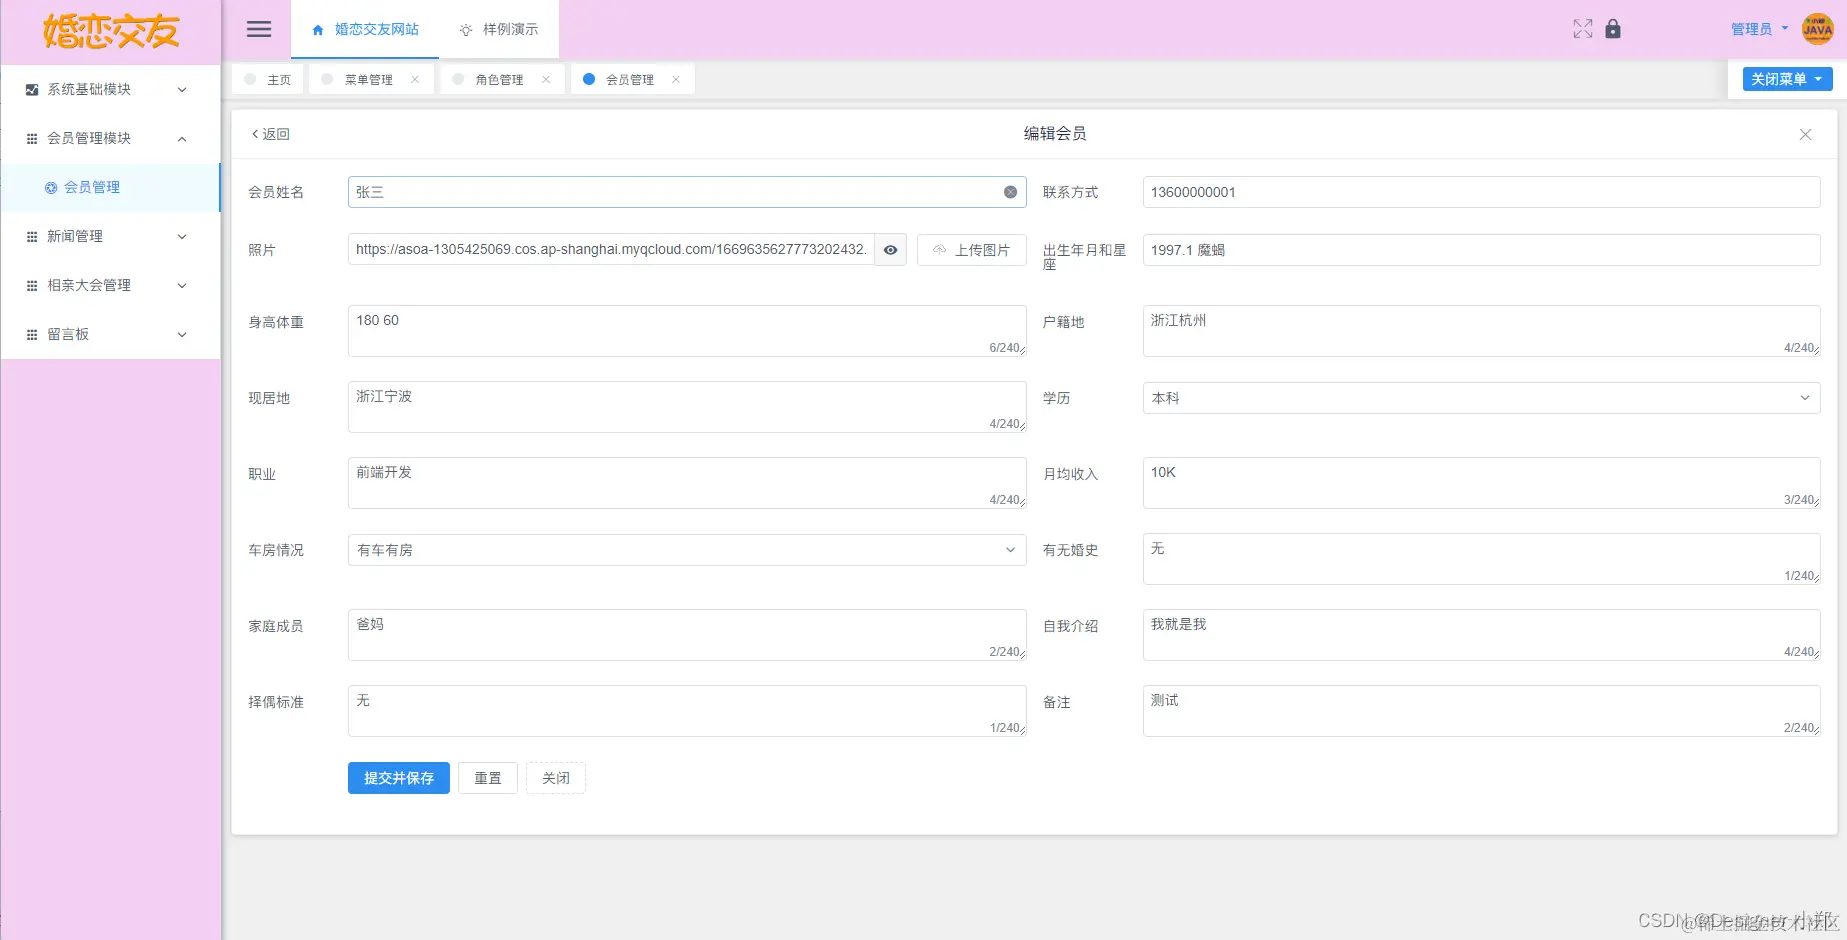Click the 择偶标准 text area
The width and height of the screenshot is (1847, 940).
687,711
